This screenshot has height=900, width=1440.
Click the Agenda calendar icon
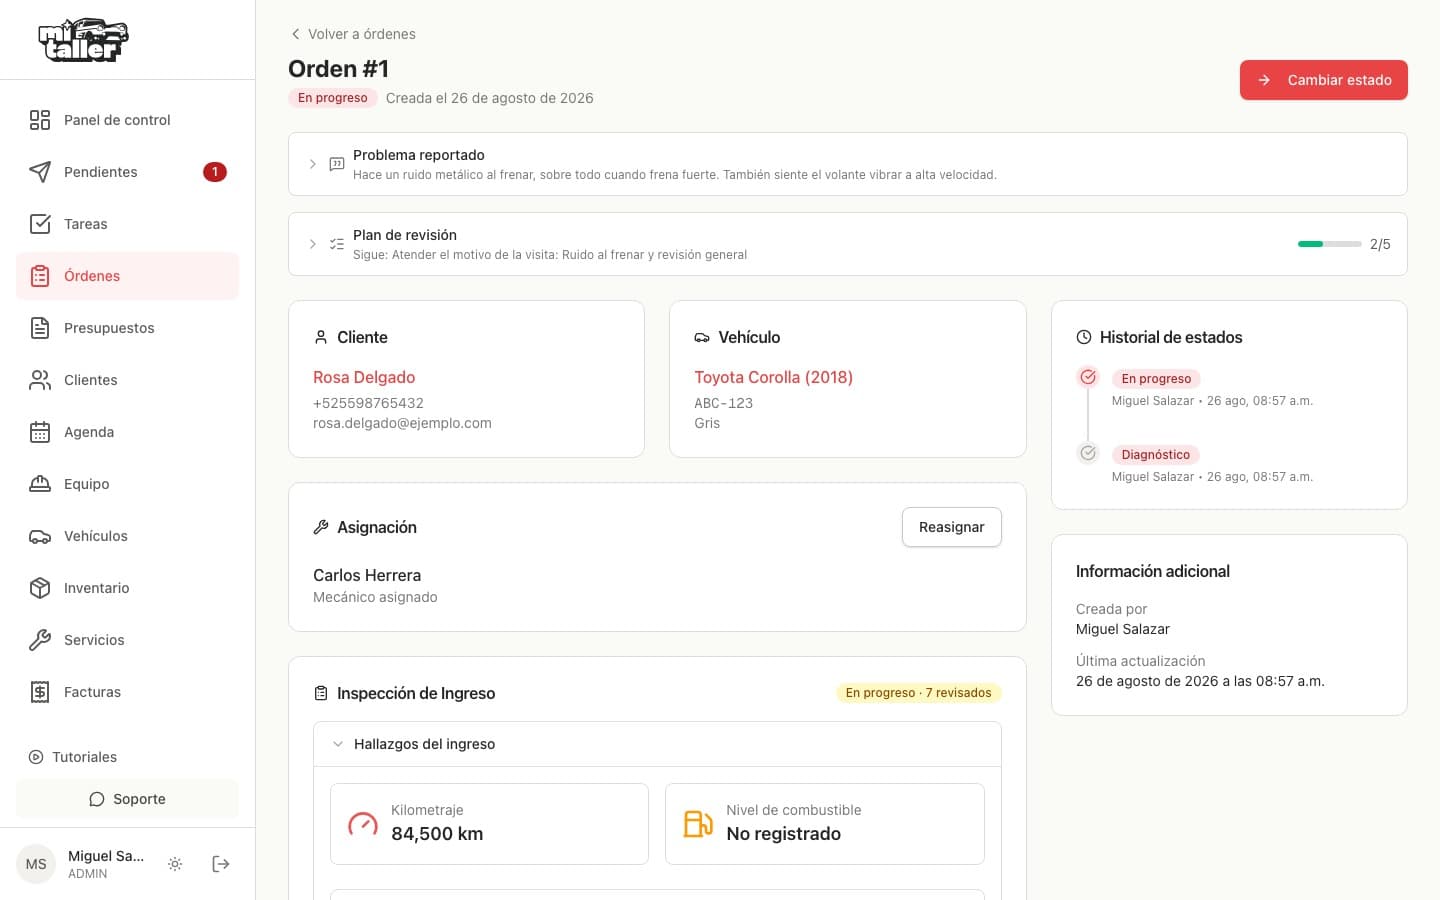click(40, 432)
